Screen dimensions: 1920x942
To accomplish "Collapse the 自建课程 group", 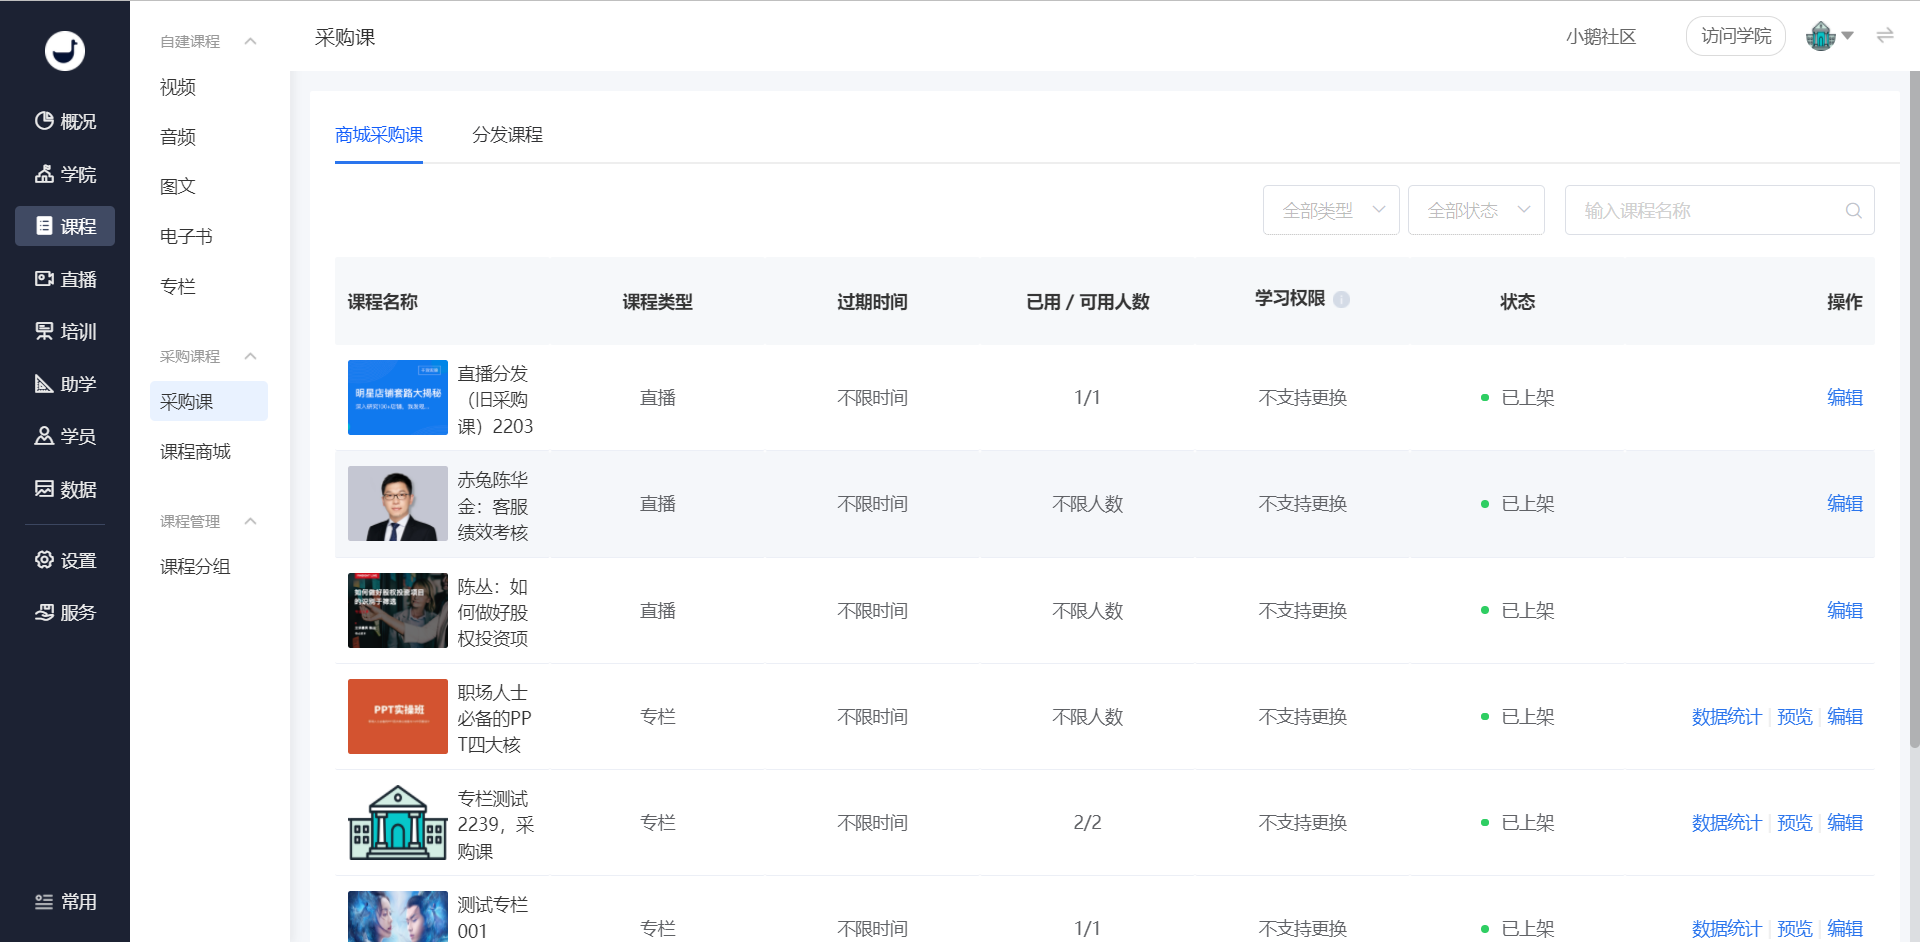I will [250, 41].
